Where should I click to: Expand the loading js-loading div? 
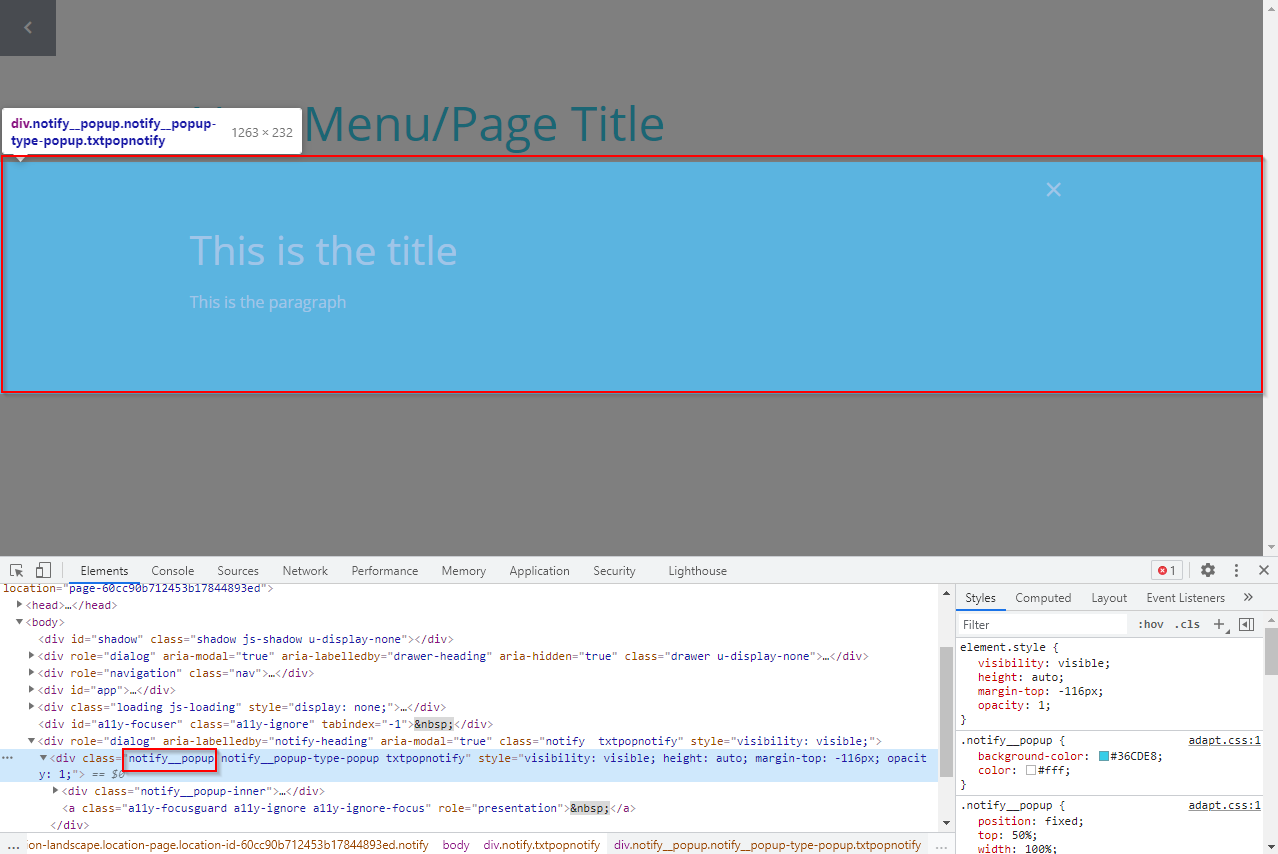[33, 707]
